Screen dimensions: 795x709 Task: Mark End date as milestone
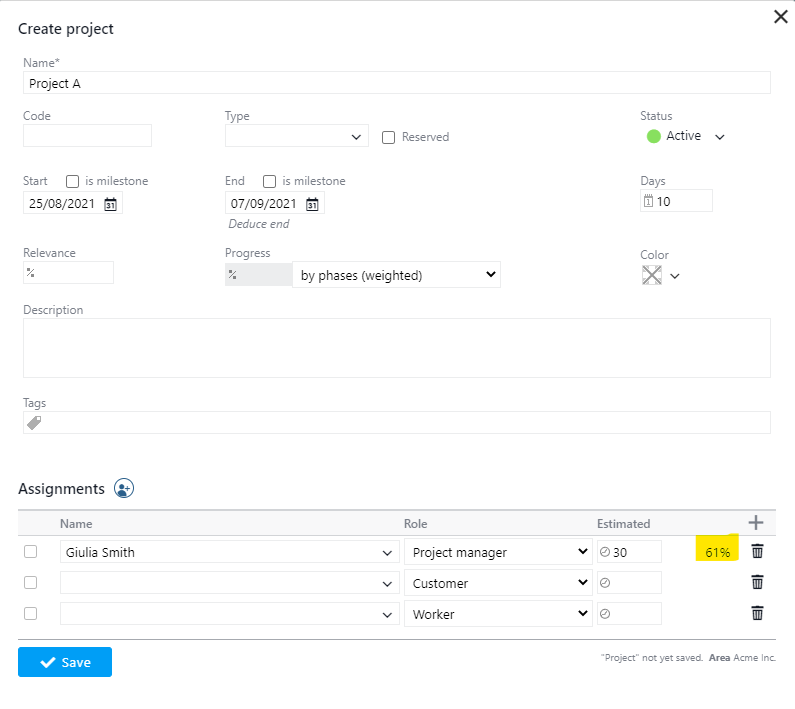coord(270,181)
